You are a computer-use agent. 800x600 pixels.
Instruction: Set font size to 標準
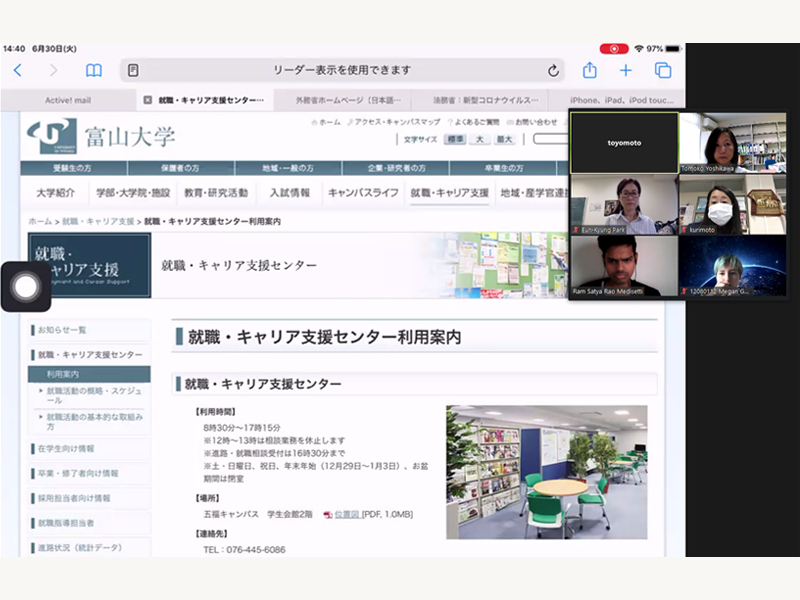coord(455,139)
